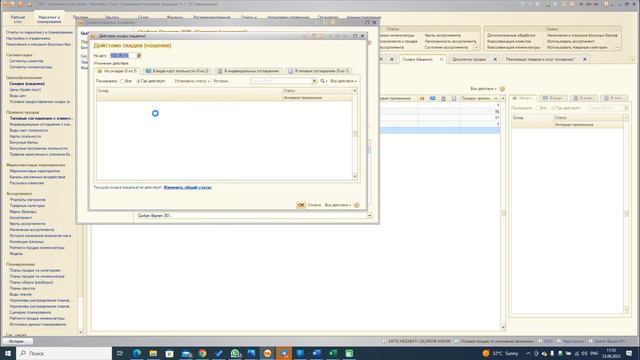Open Установить статус dropdown in dialog
Image resolution: width=640 pixels, height=360 pixels.
(x=192, y=81)
